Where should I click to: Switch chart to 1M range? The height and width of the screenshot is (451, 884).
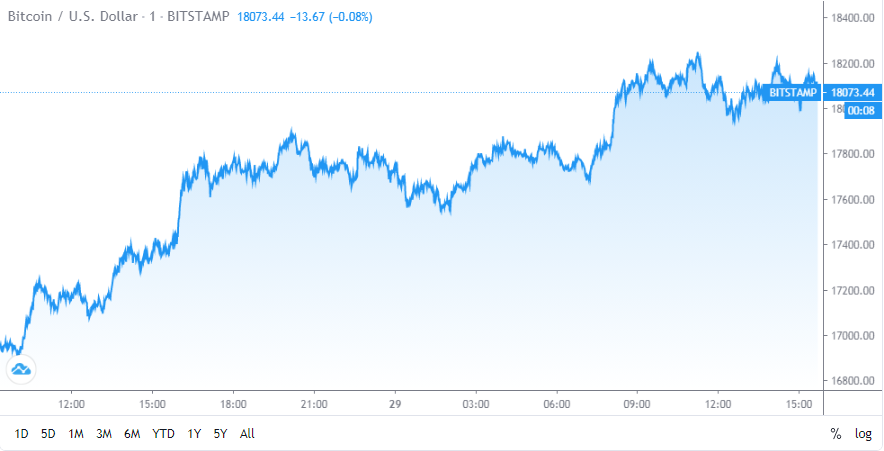(76, 434)
